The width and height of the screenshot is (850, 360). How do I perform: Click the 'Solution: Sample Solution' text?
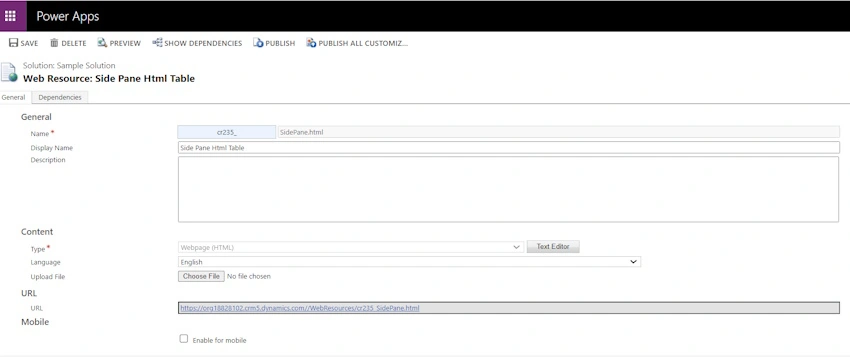69,66
